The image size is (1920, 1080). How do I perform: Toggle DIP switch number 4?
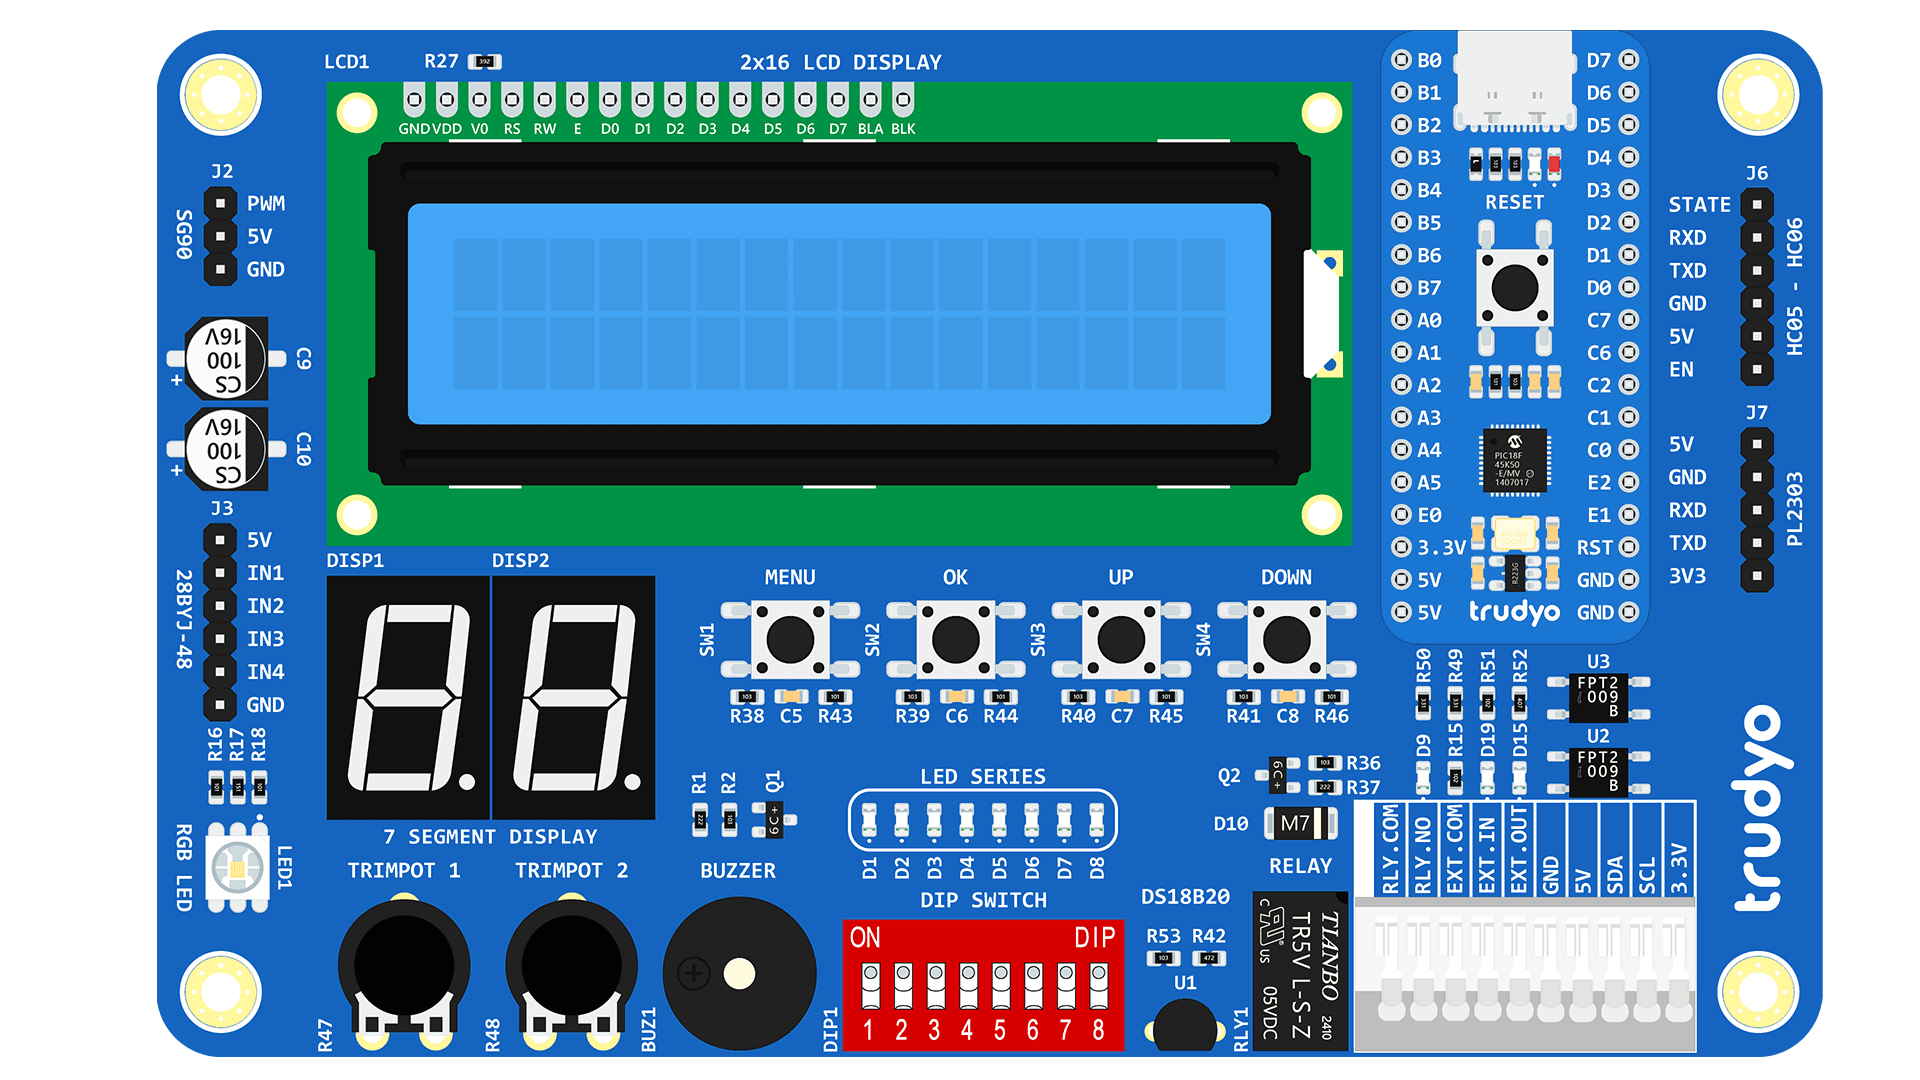[968, 986]
